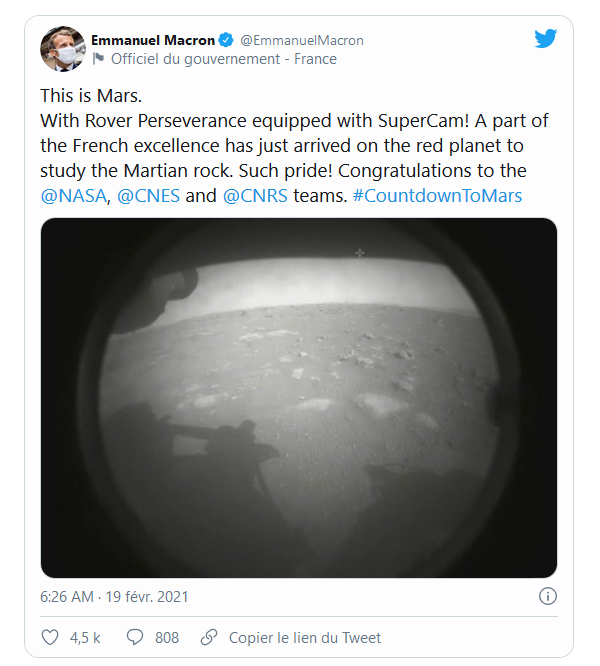Viewport: 600px width, 666px height.
Task: Click the 808 replies count
Action: (x=167, y=637)
